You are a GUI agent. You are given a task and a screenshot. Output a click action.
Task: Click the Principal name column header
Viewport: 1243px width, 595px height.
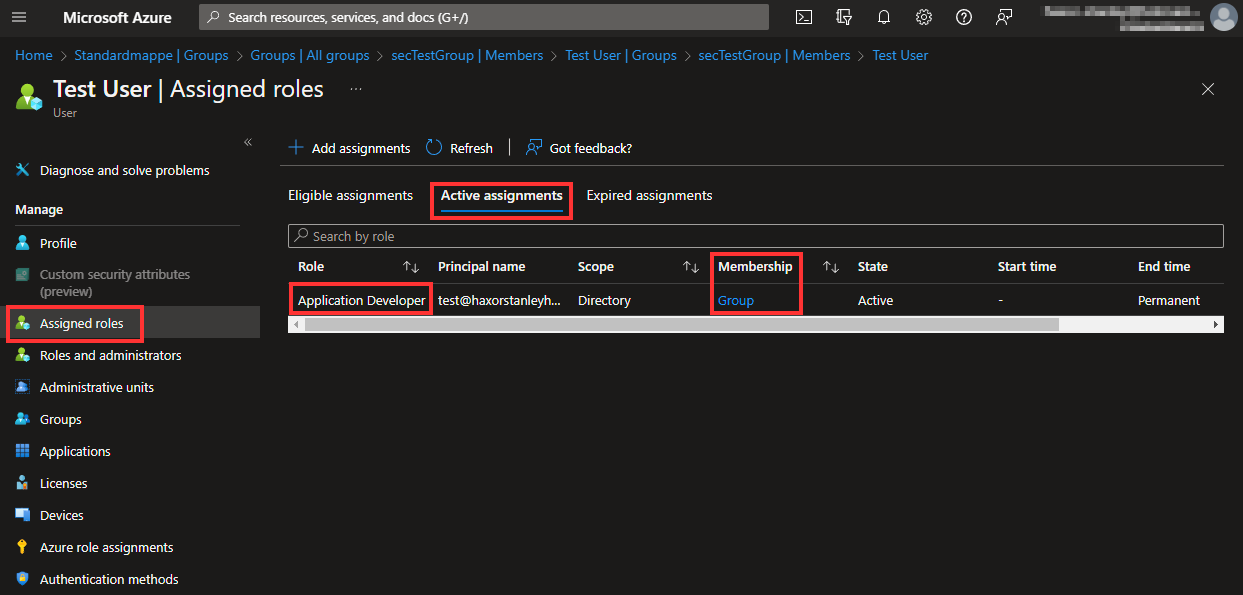click(481, 267)
